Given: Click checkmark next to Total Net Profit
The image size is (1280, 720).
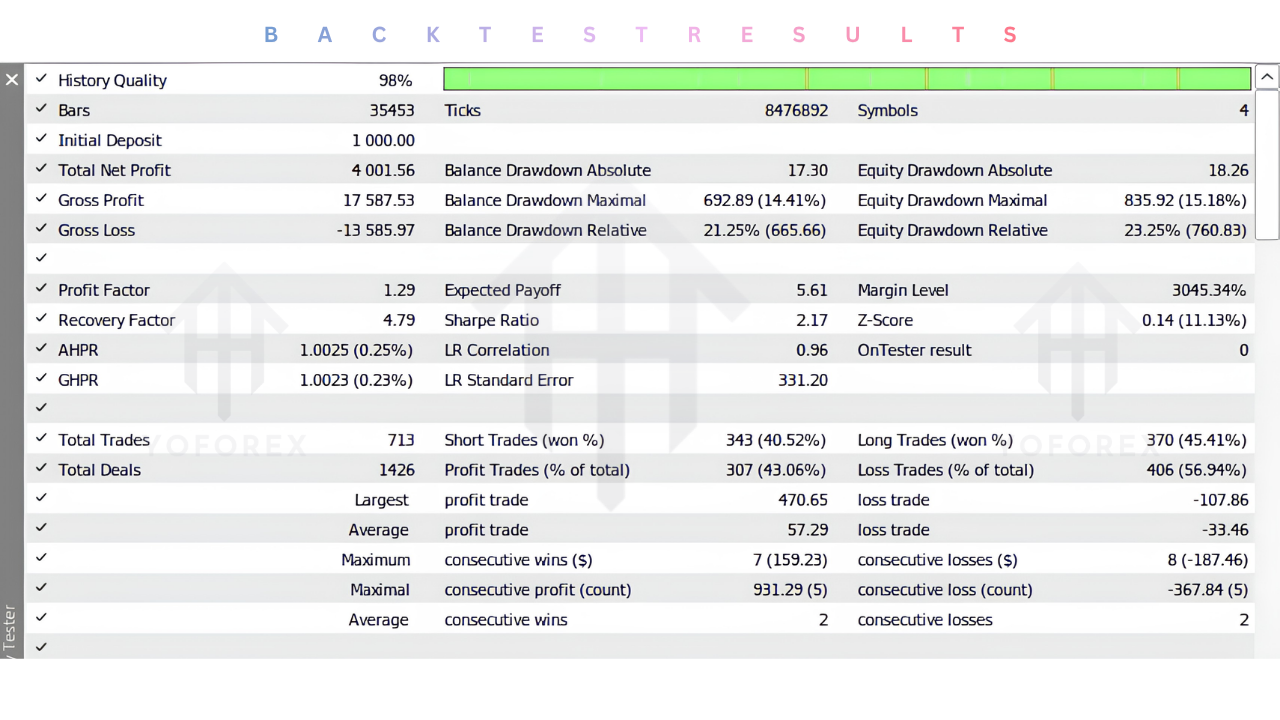Looking at the screenshot, I should pos(41,168).
